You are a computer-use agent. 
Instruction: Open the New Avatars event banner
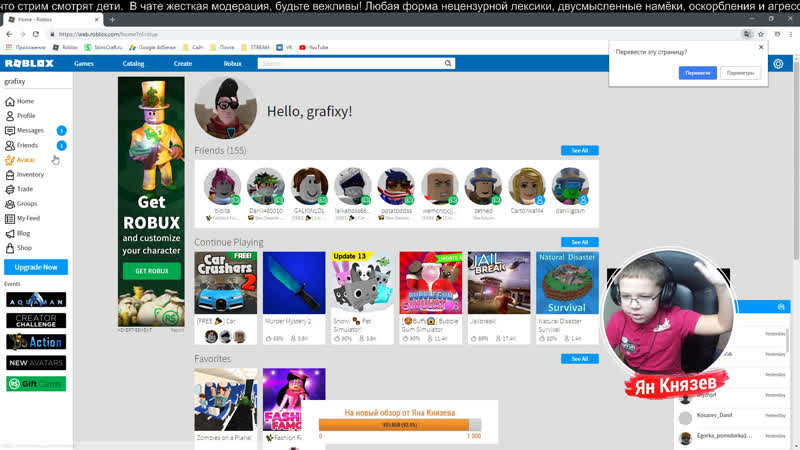click(36, 363)
